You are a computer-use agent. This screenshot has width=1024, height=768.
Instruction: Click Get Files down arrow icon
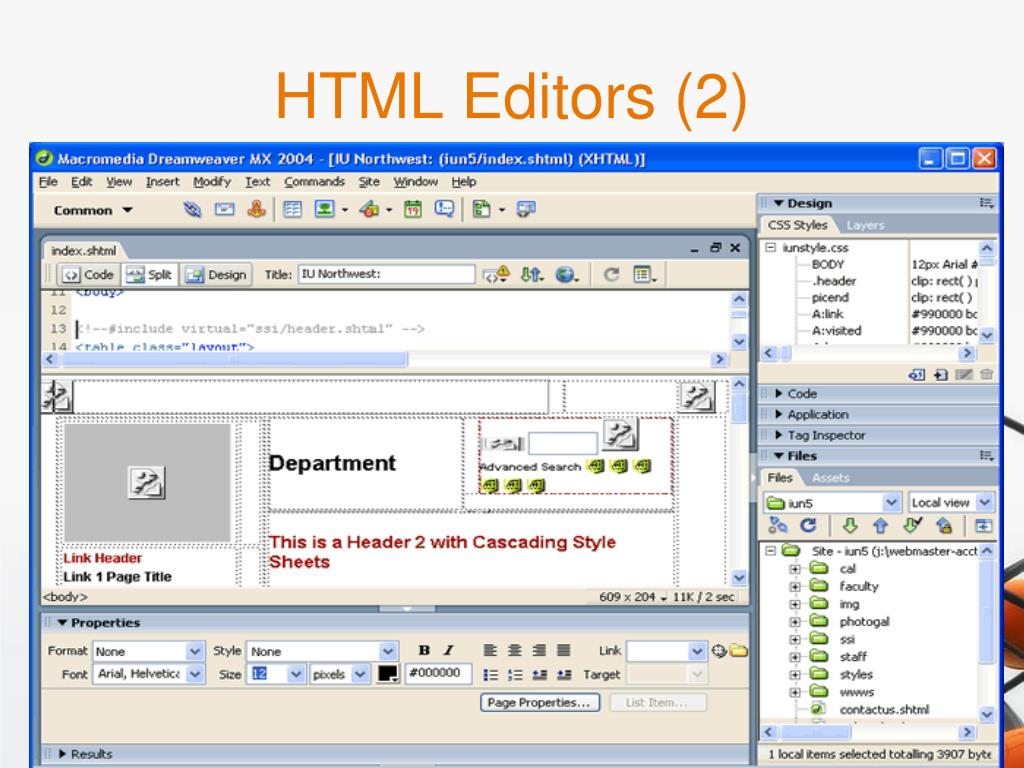click(850, 525)
